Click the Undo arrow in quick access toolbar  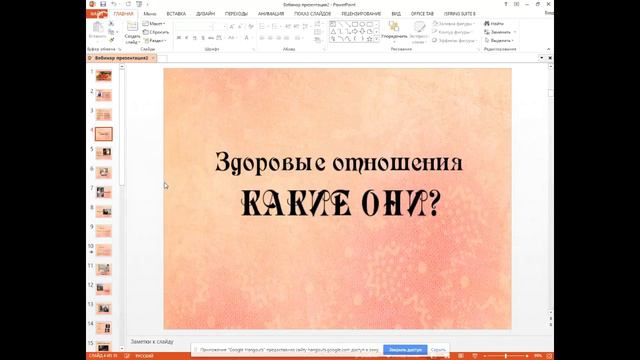click(x=114, y=4)
